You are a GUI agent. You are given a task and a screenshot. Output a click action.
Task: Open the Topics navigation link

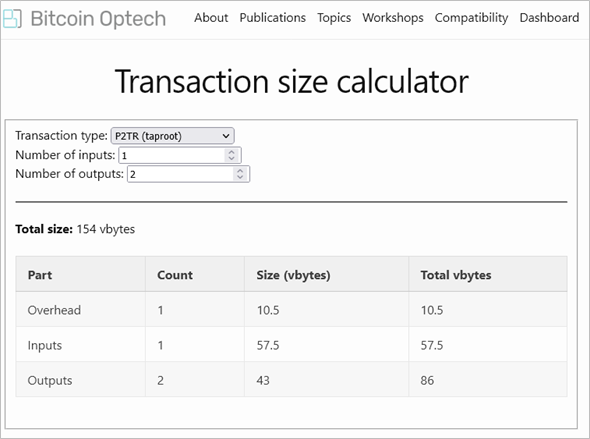[x=334, y=18]
